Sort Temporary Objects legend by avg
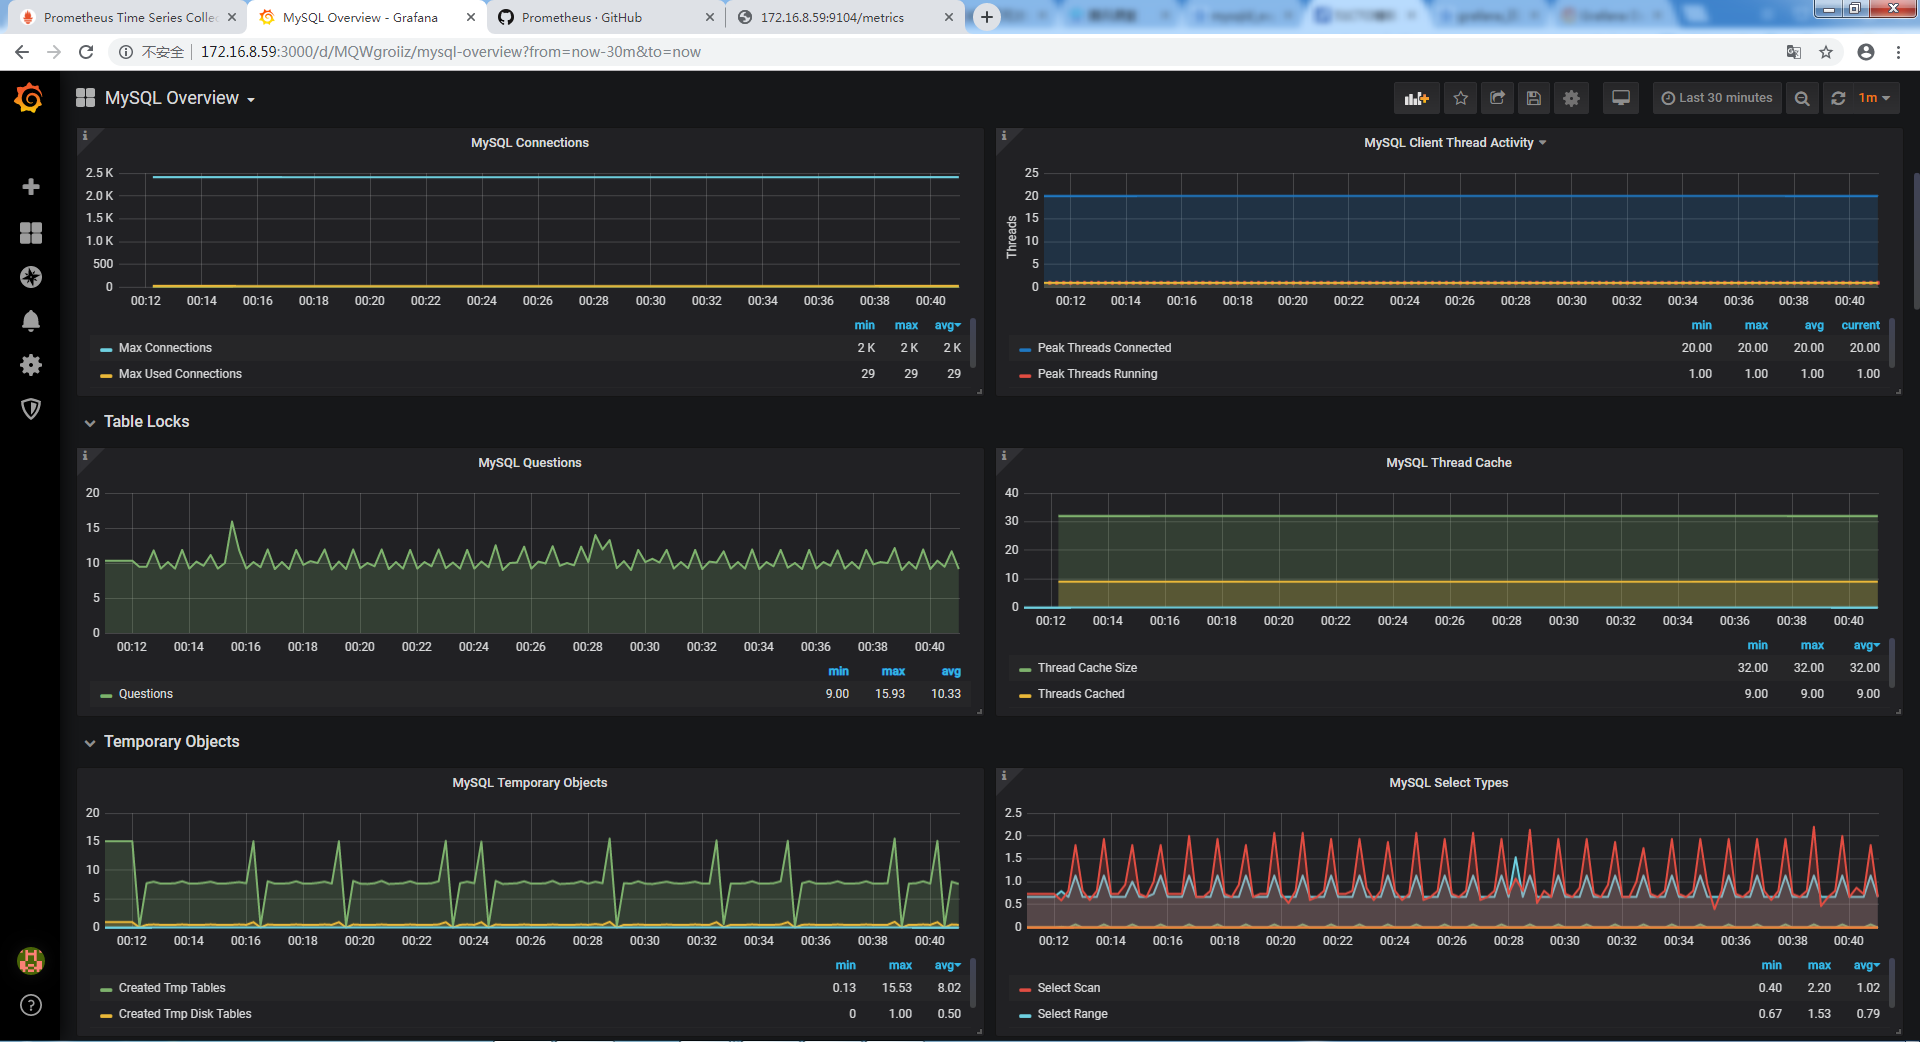 pyautogui.click(x=947, y=966)
